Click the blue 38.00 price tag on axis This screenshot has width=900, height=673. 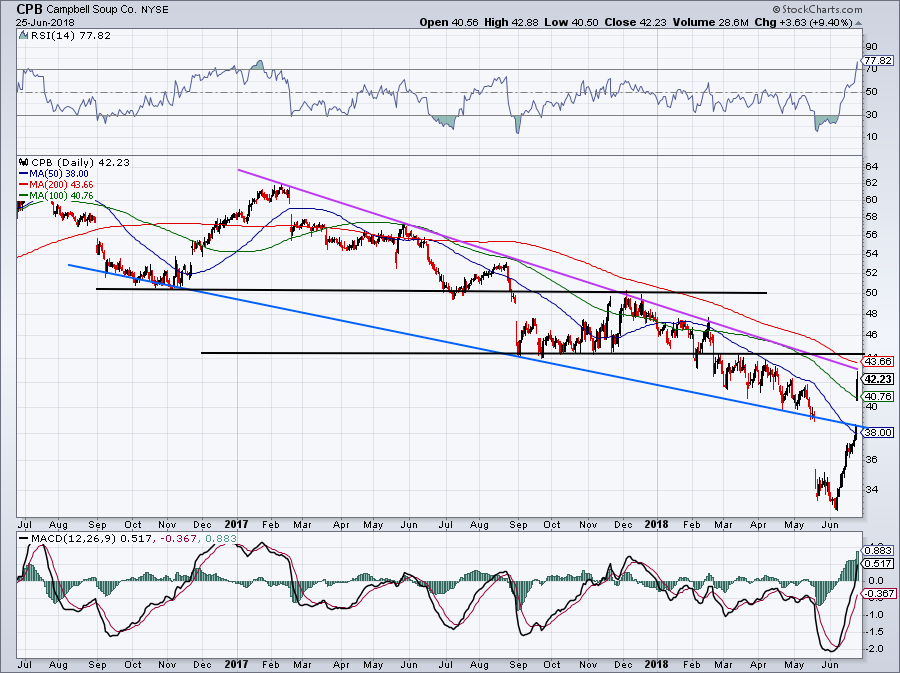pyautogui.click(x=878, y=433)
